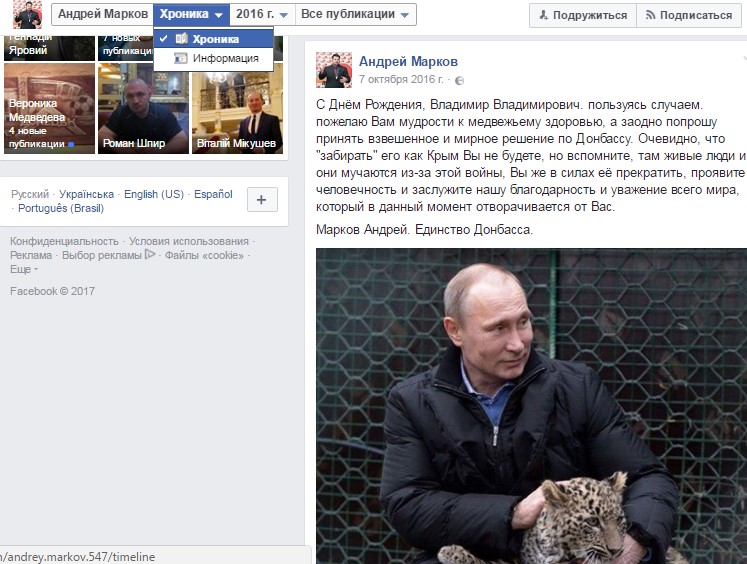Switch language to Українська
This screenshot has height=564, width=747.
(86, 194)
